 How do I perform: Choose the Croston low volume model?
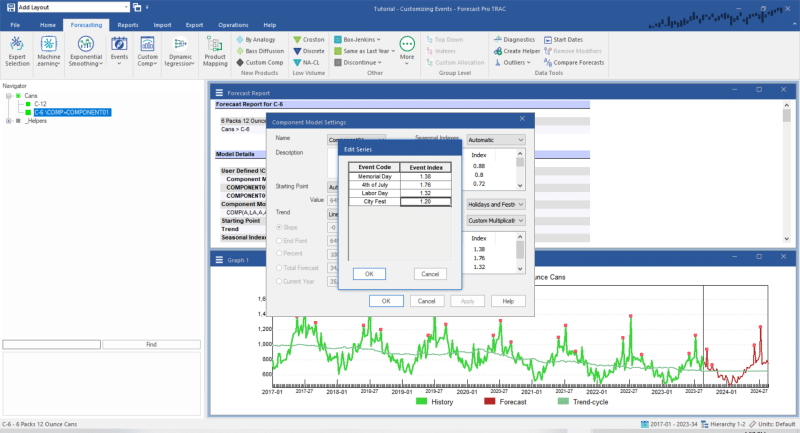point(309,39)
